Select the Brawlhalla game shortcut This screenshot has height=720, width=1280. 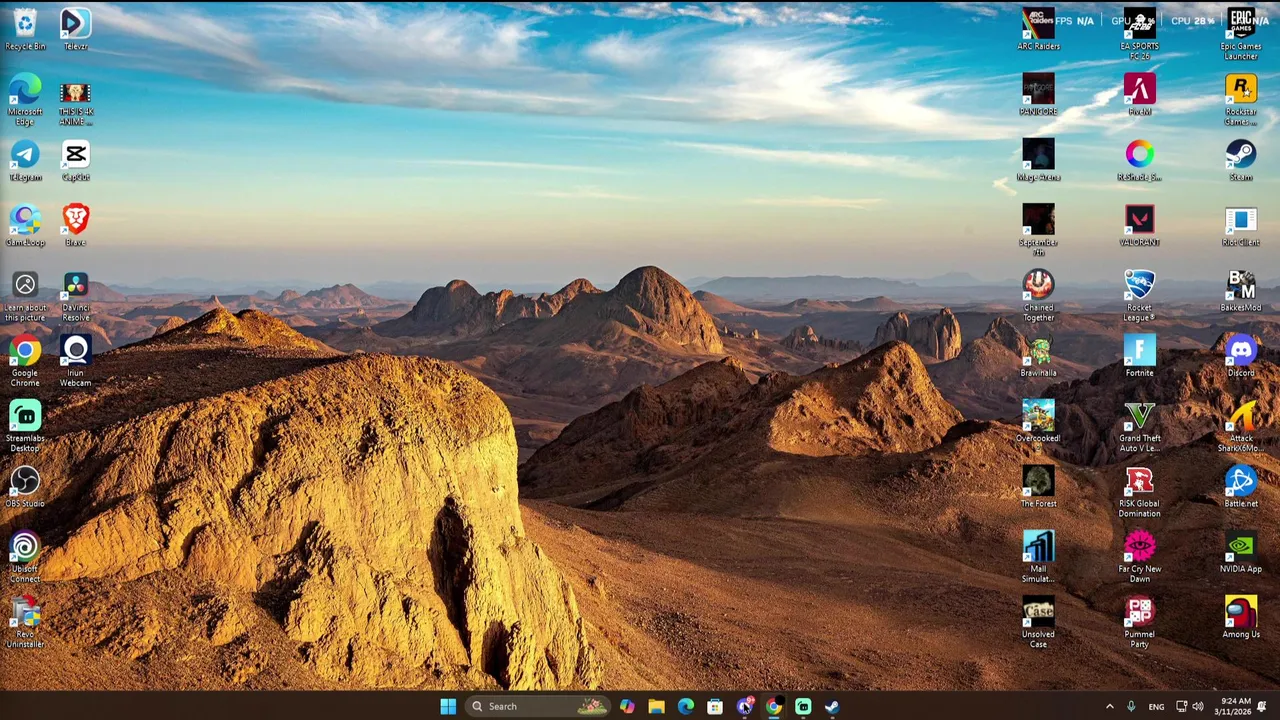tap(1038, 357)
